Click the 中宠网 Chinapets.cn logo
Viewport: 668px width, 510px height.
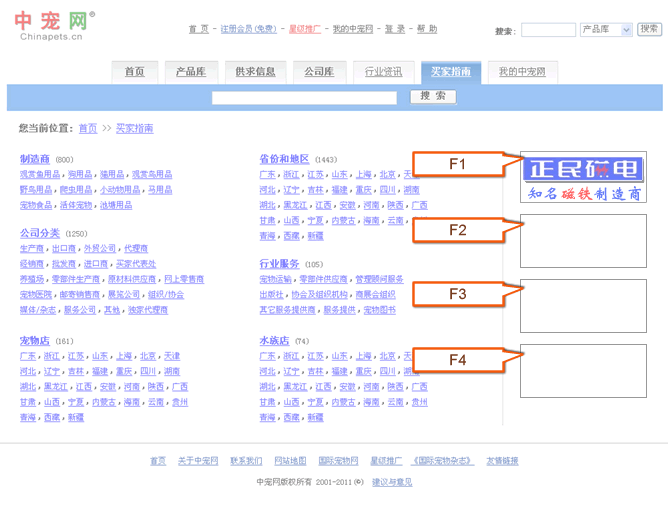[53, 27]
